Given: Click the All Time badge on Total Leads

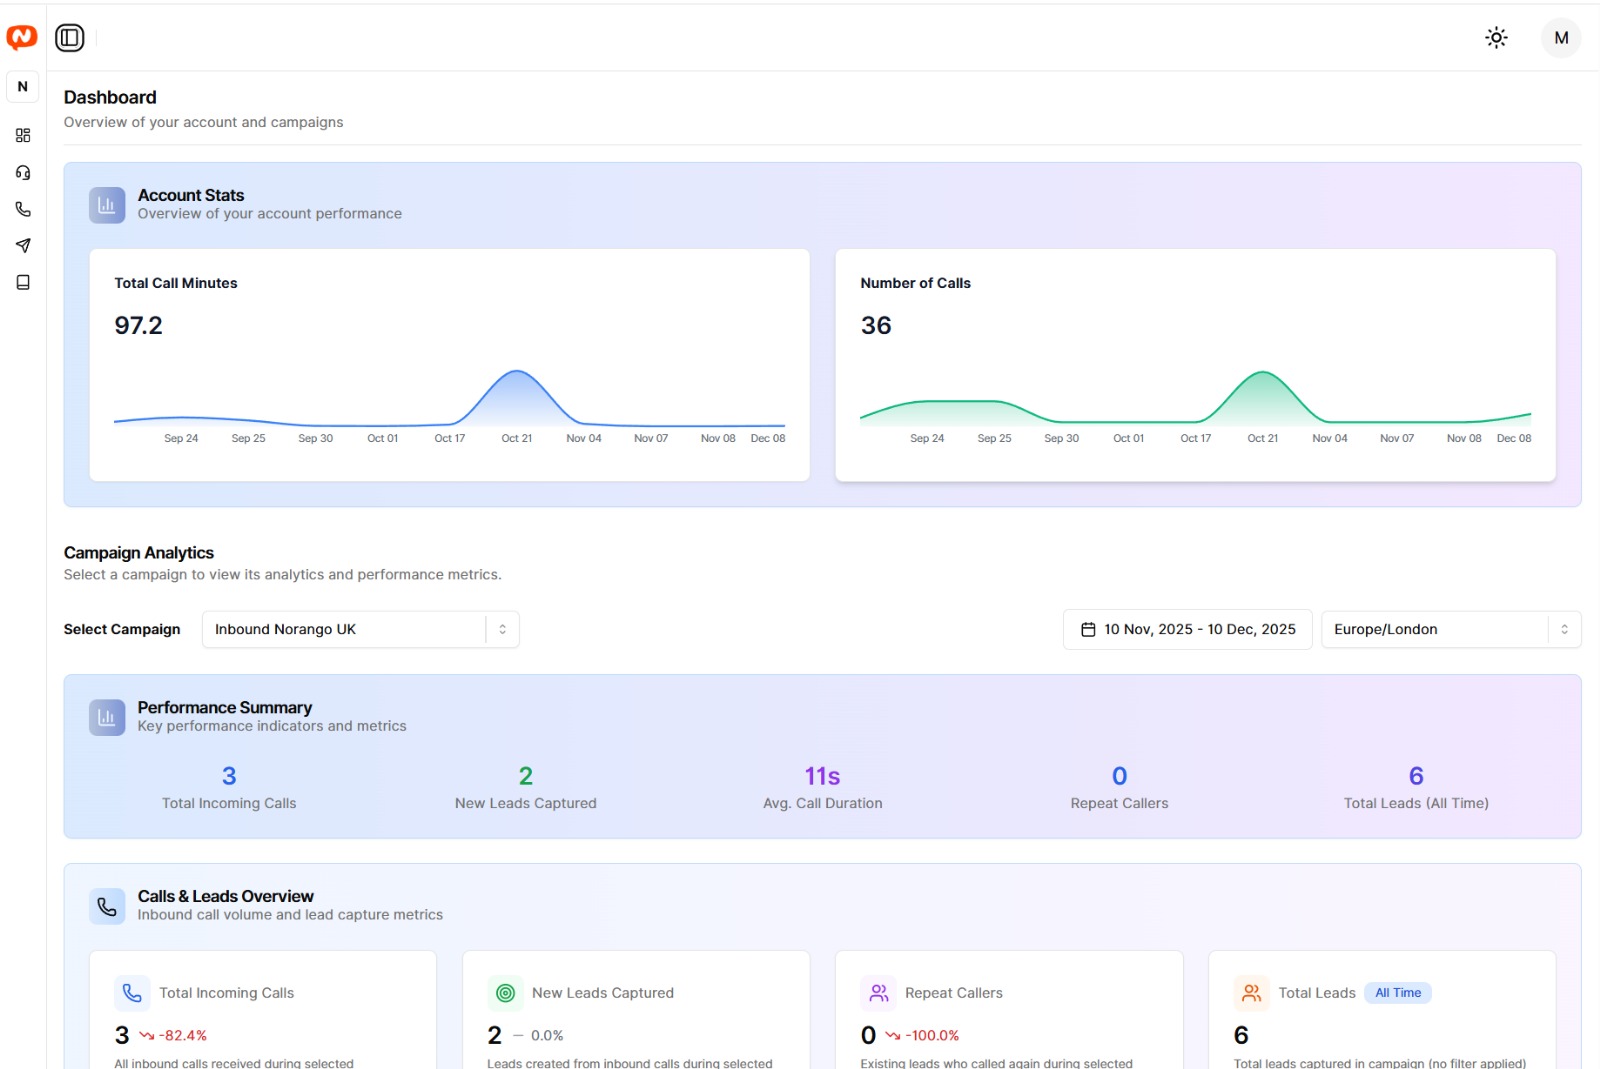Looking at the screenshot, I should [1397, 993].
